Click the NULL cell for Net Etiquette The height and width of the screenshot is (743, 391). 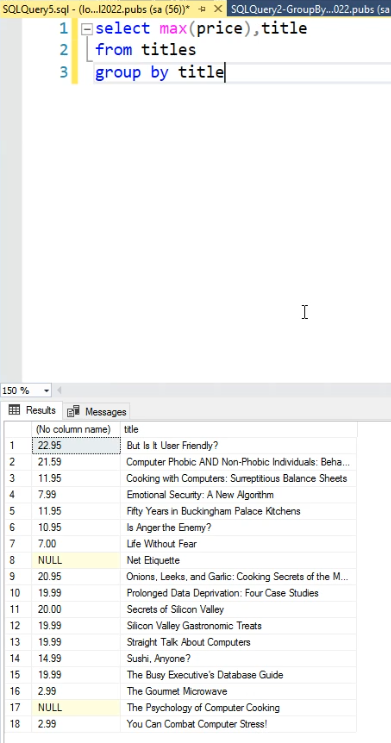[x=76, y=560]
